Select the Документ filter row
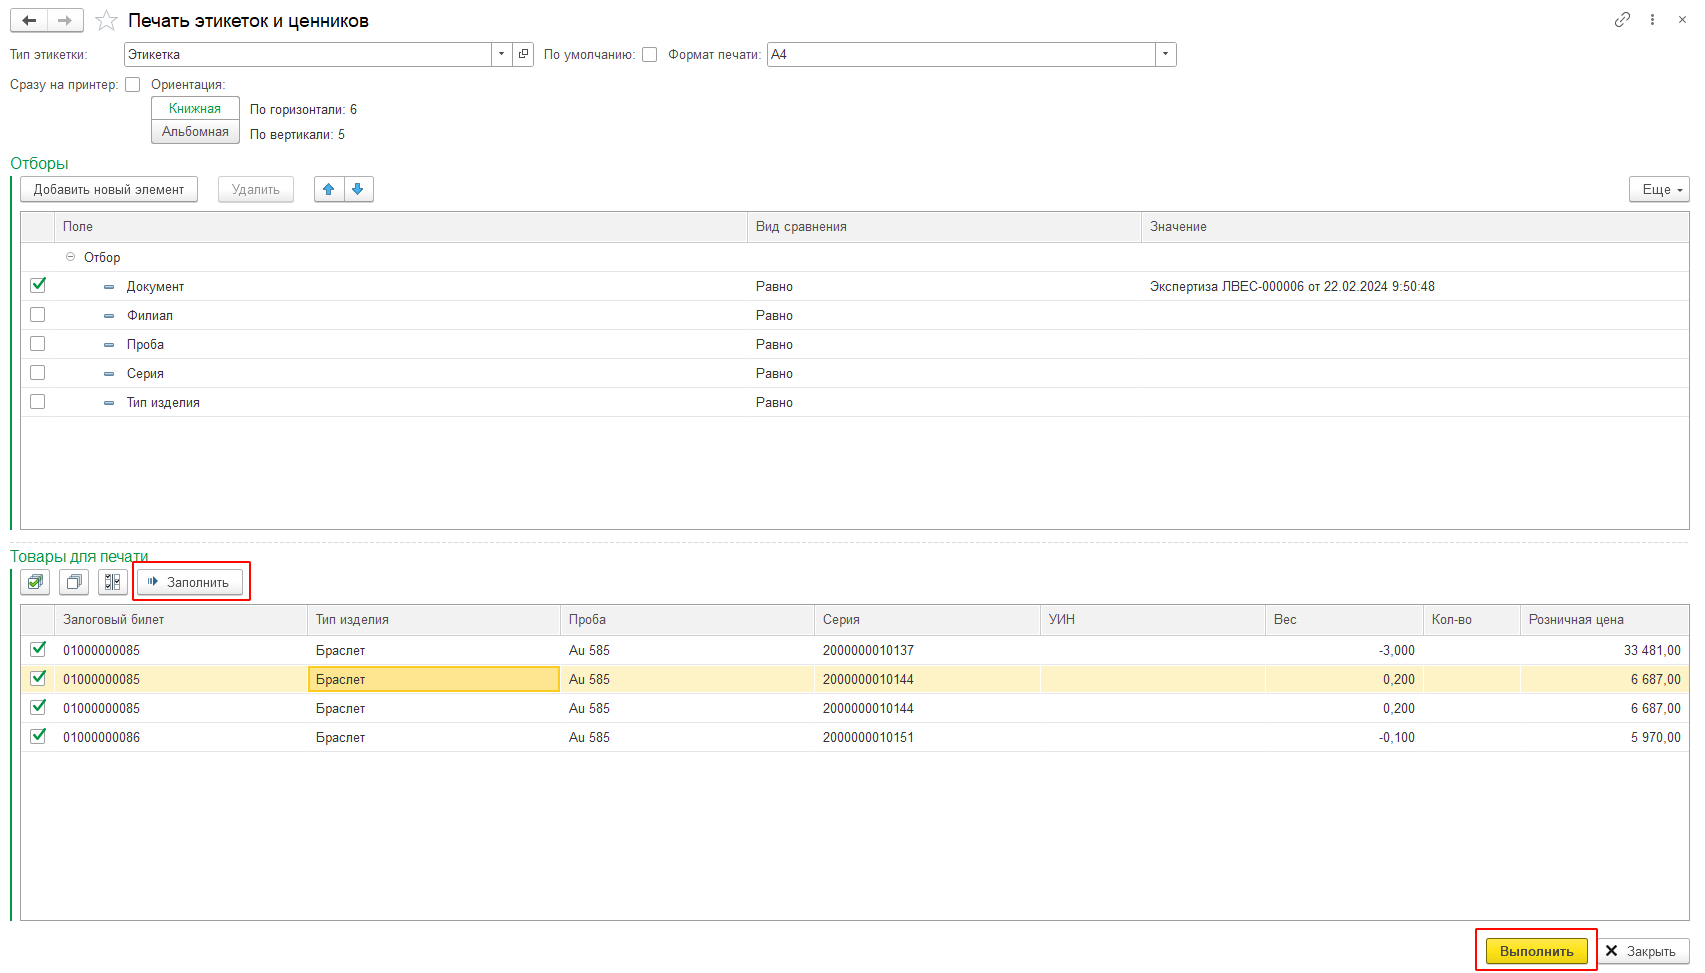The width and height of the screenshot is (1705, 973). (x=855, y=286)
